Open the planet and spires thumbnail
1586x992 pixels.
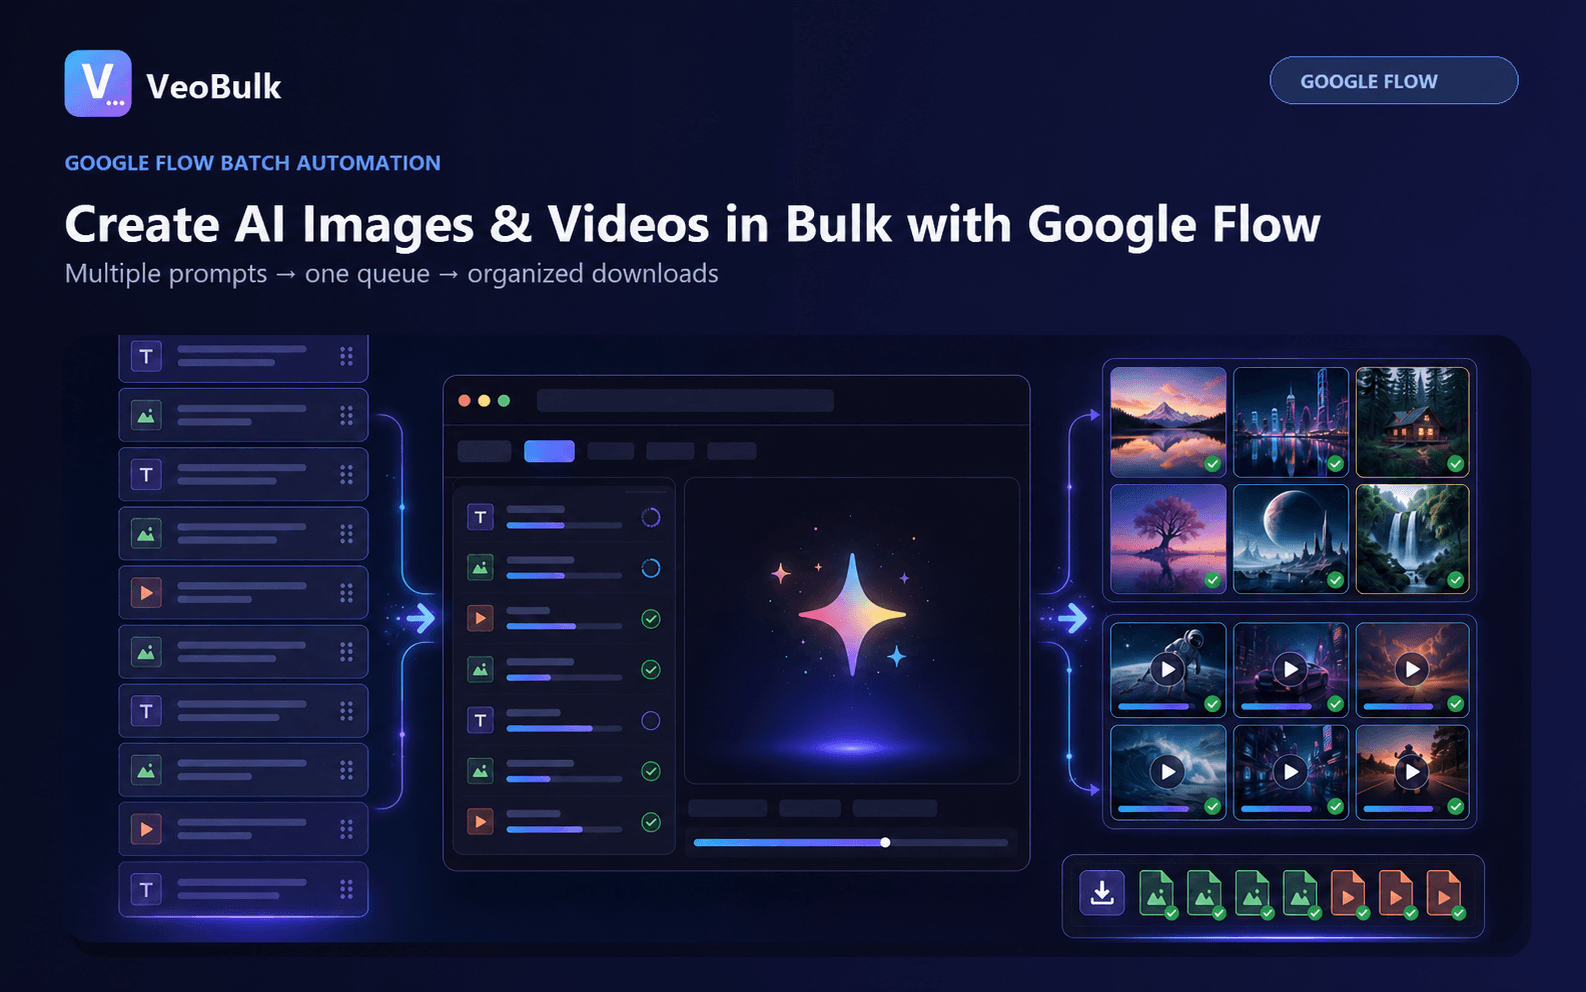1291,539
